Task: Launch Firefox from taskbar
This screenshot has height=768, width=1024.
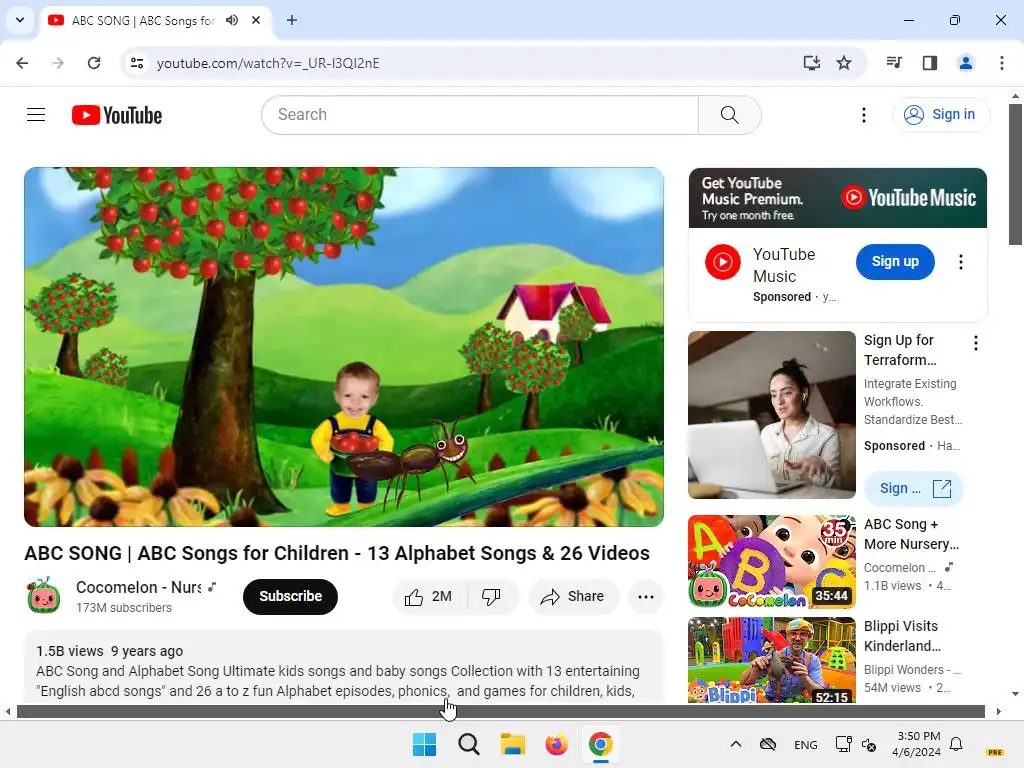Action: pos(556,744)
